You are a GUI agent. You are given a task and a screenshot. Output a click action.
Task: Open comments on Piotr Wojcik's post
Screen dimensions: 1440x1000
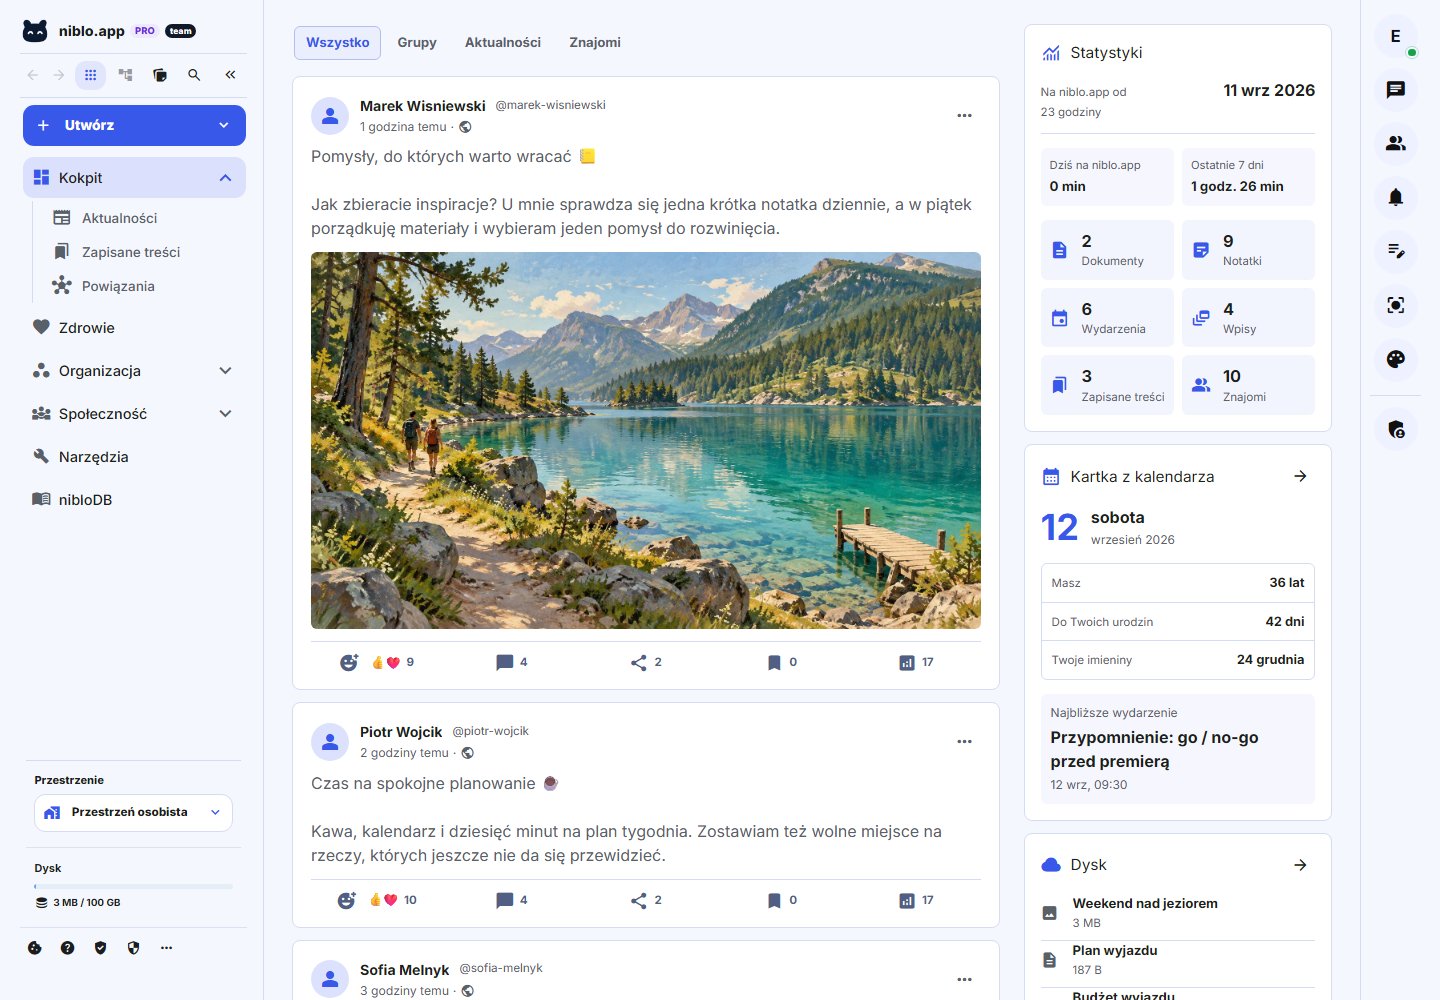tap(511, 900)
